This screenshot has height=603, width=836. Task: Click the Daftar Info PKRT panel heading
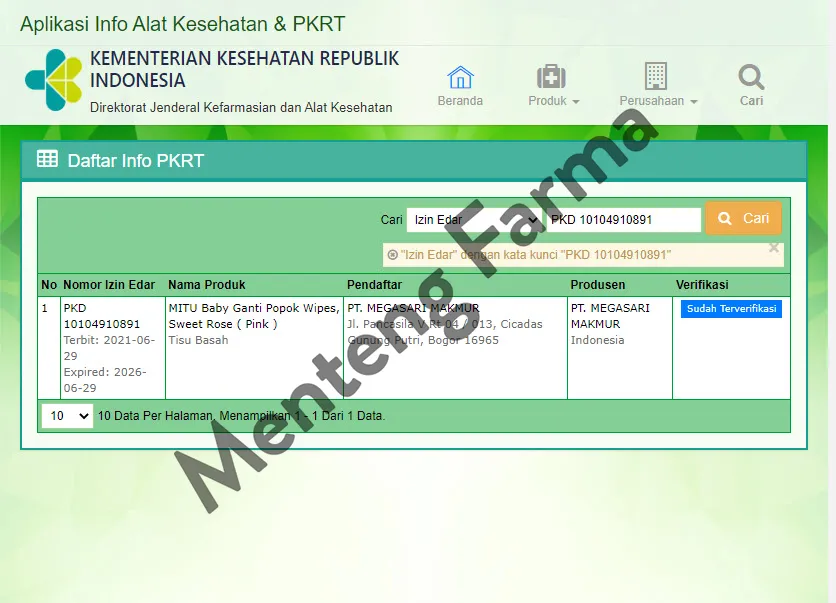(135, 160)
